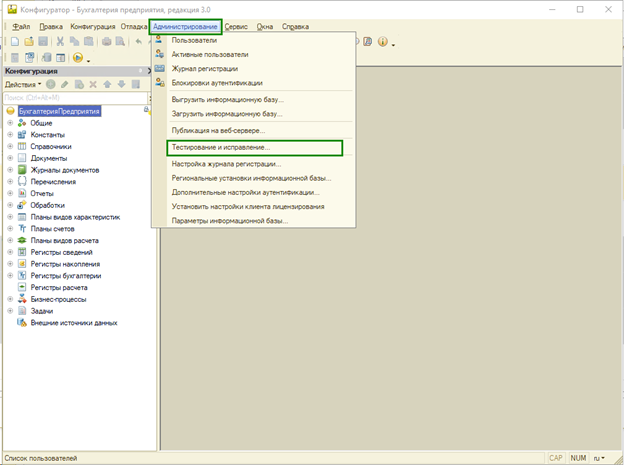This screenshot has width=624, height=465.
Task: Open the Файл menu
Action: point(21,27)
